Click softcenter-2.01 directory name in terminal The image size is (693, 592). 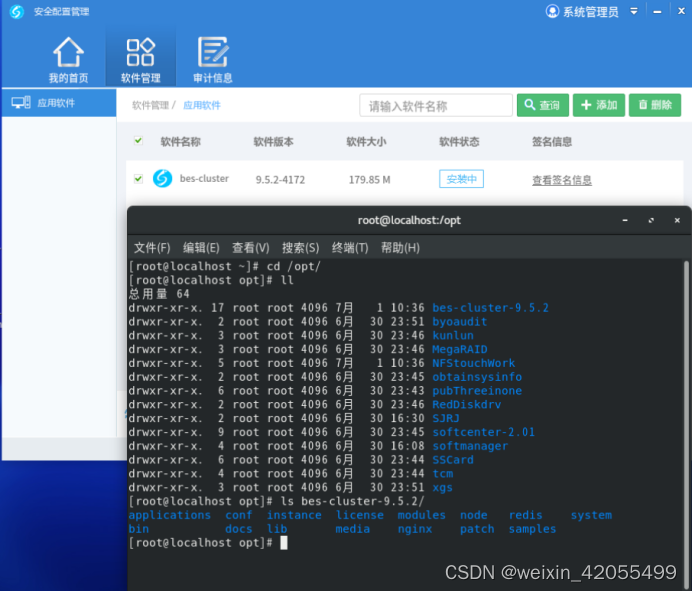click(484, 432)
